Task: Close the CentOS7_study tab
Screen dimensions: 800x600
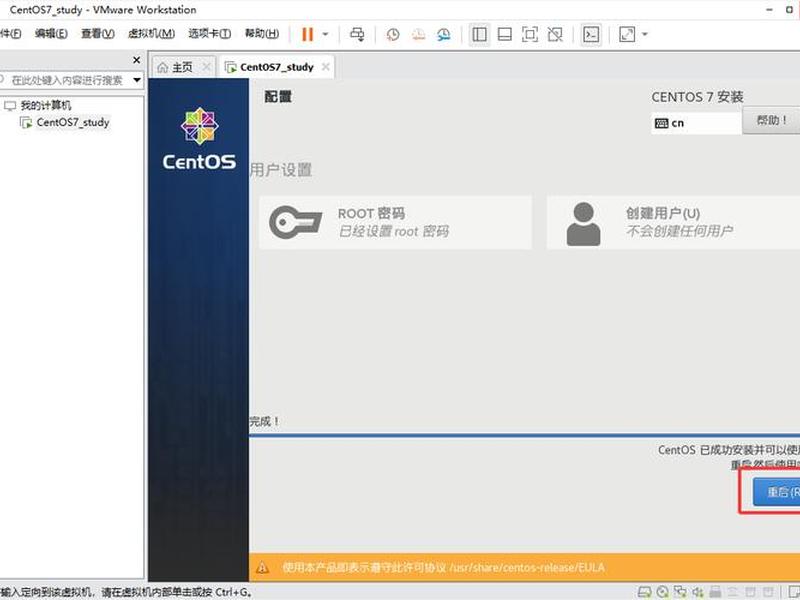Action: point(326,67)
